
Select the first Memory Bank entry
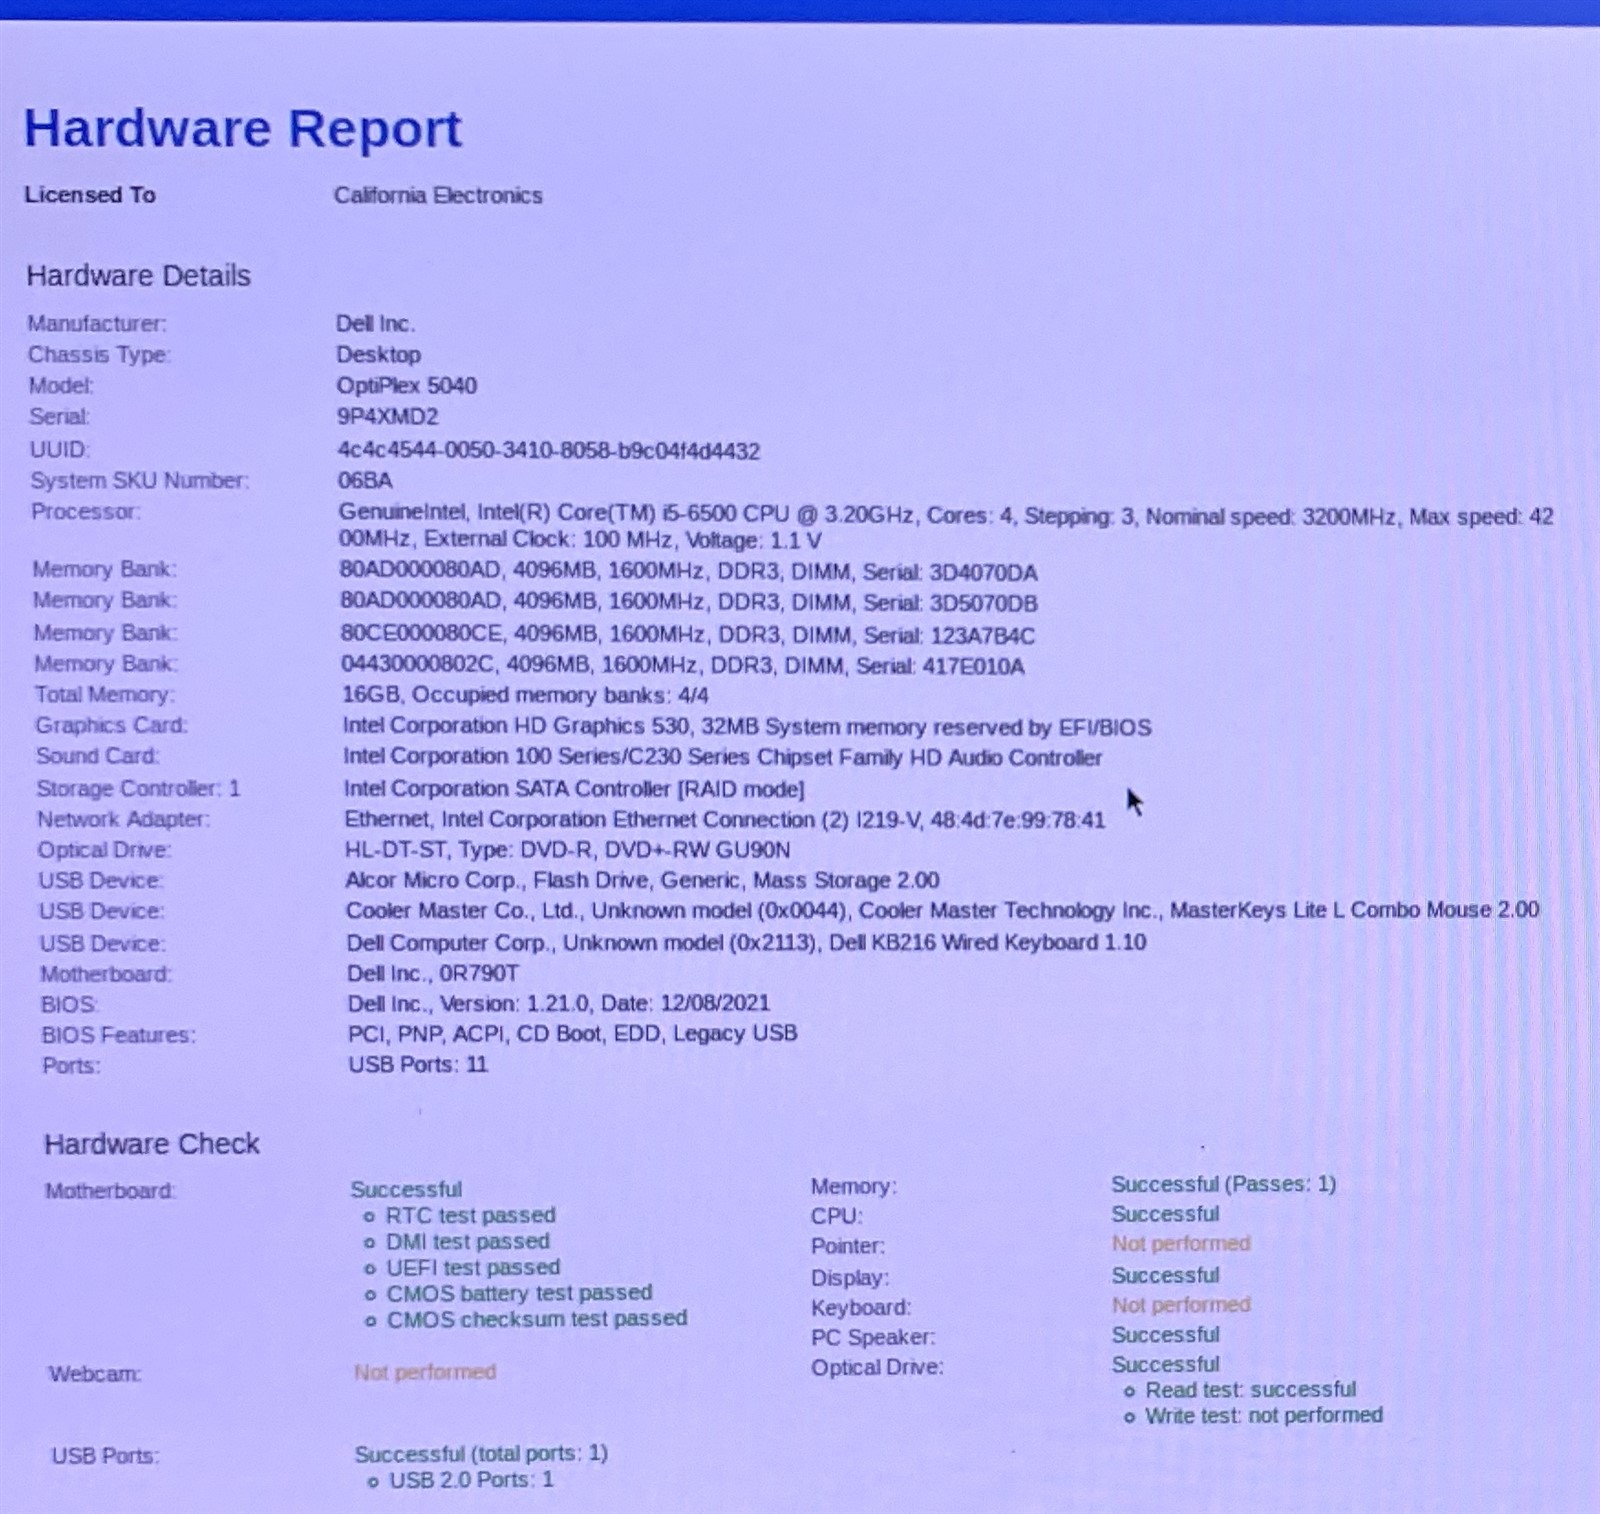pyautogui.click(x=688, y=572)
